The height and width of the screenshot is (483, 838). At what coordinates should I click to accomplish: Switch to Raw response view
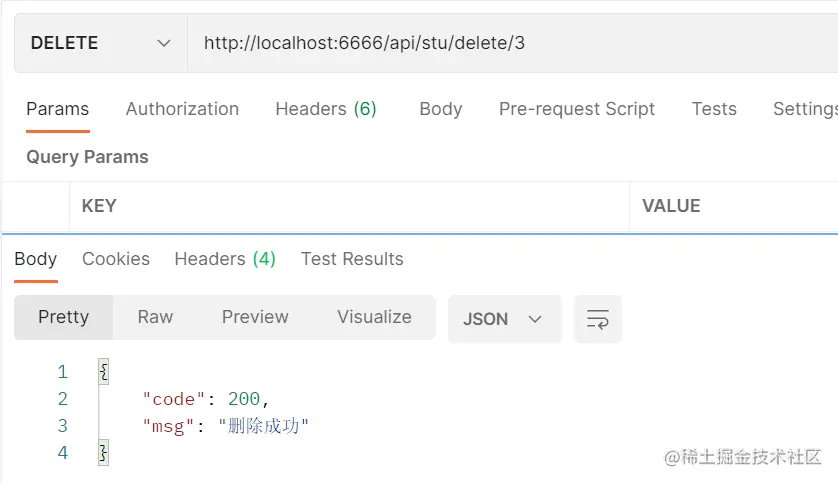click(x=155, y=317)
